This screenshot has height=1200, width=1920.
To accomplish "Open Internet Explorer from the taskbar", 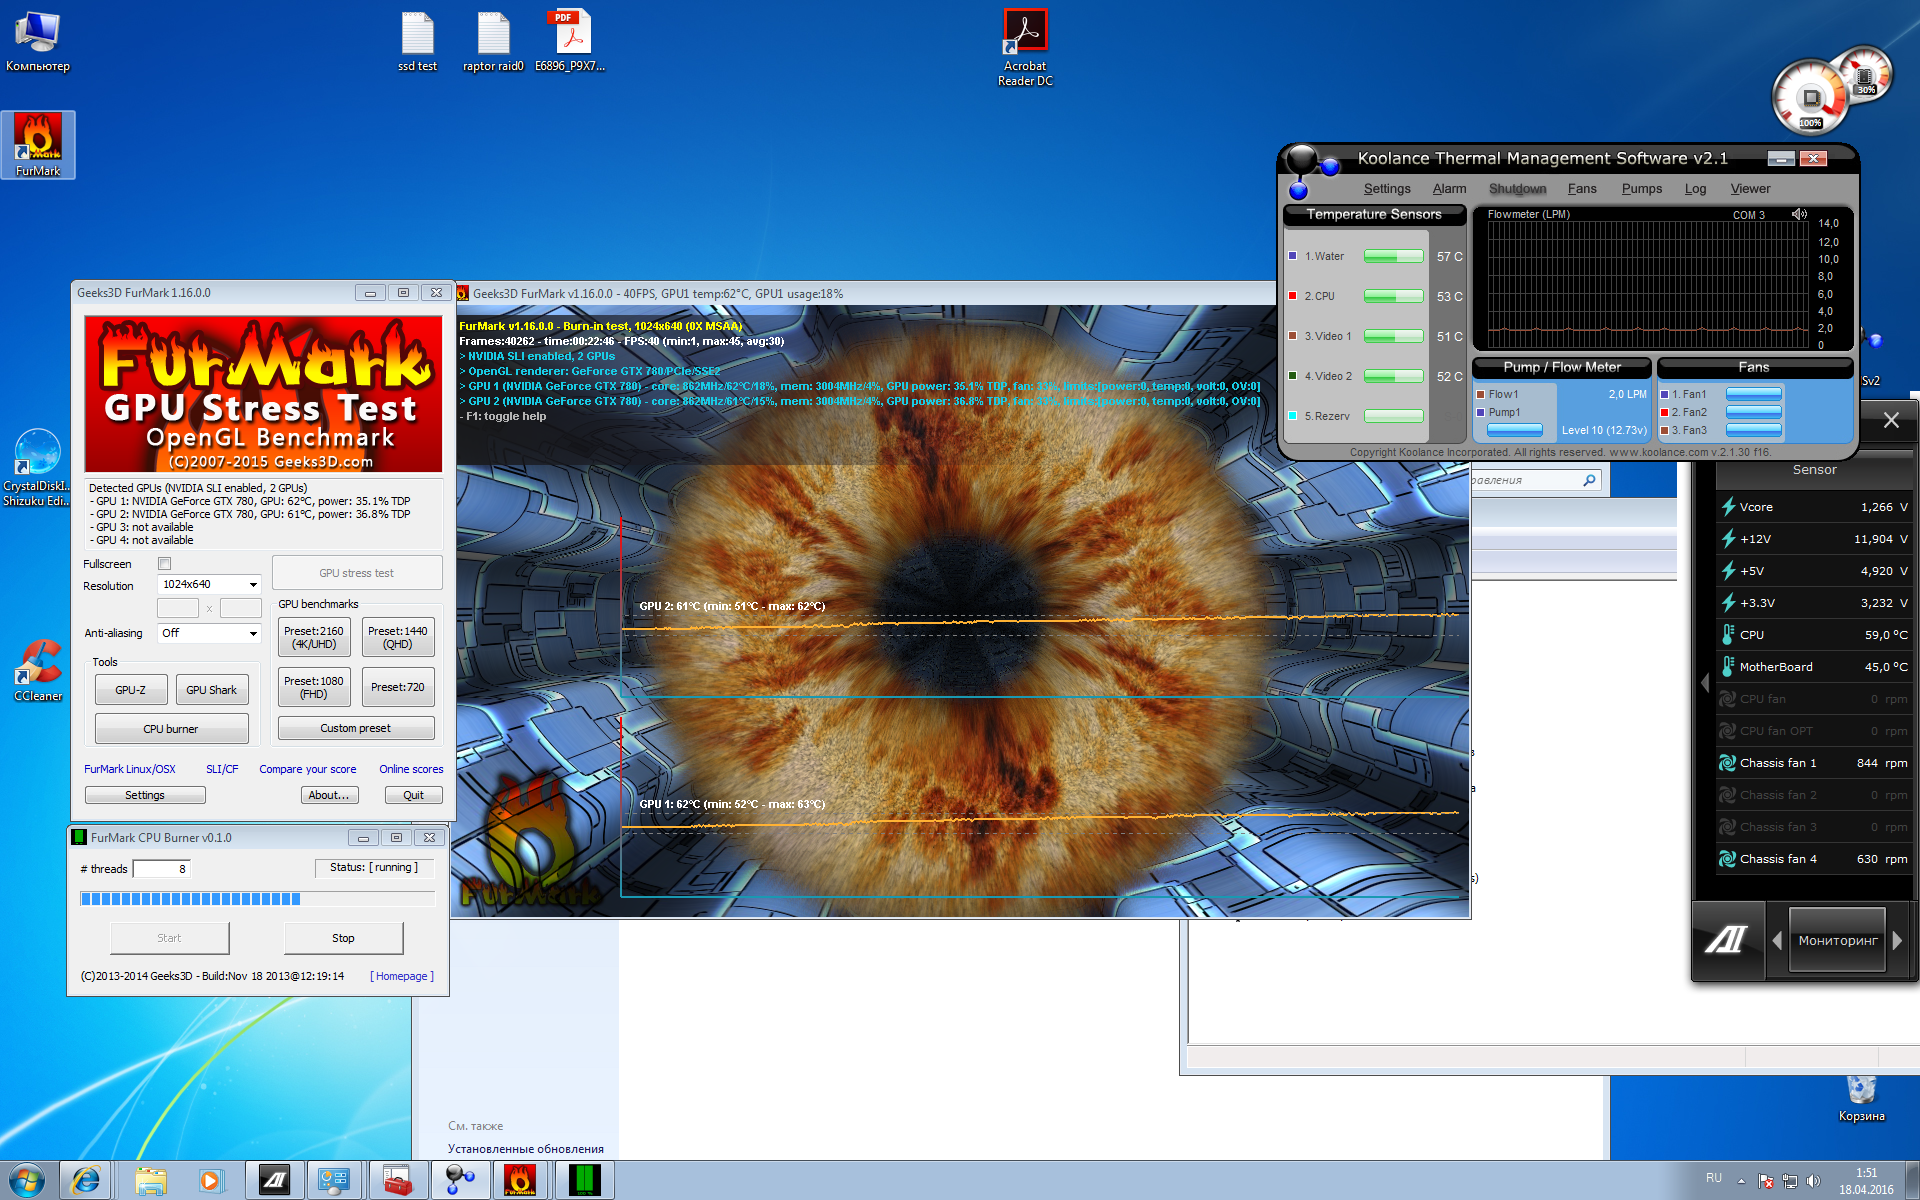I will 86,1181.
